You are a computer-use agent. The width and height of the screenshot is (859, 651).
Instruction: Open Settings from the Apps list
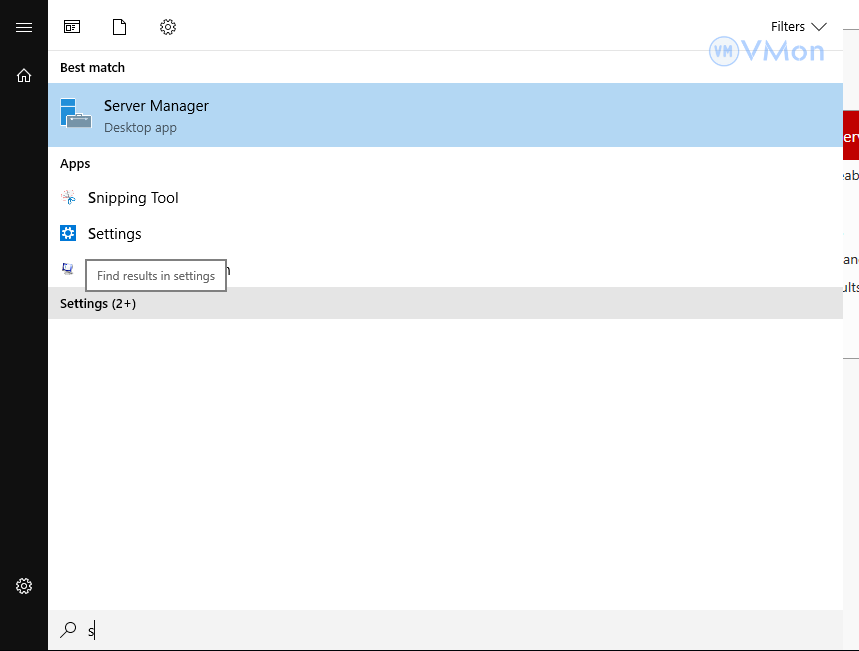[x=115, y=234]
